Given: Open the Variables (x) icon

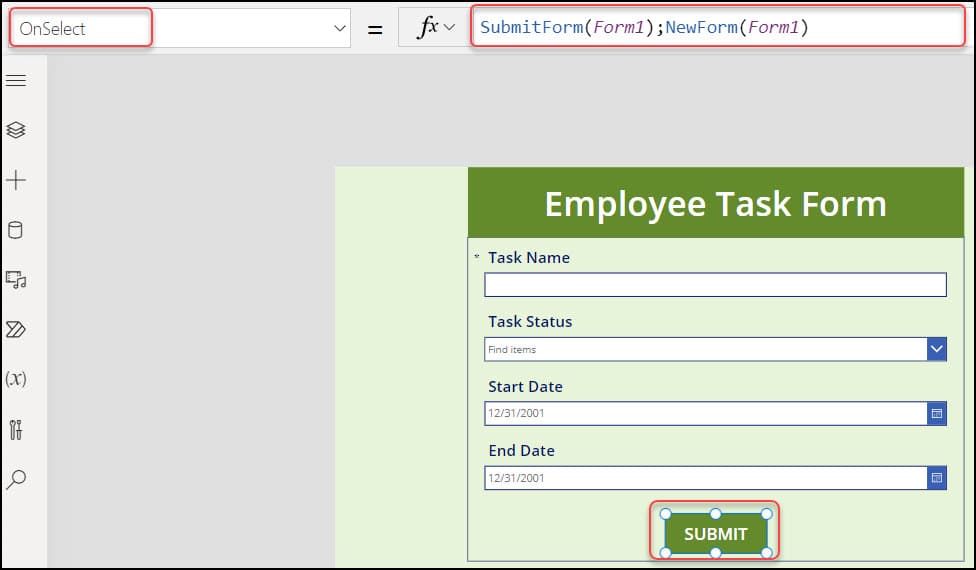Looking at the screenshot, I should pos(16,379).
